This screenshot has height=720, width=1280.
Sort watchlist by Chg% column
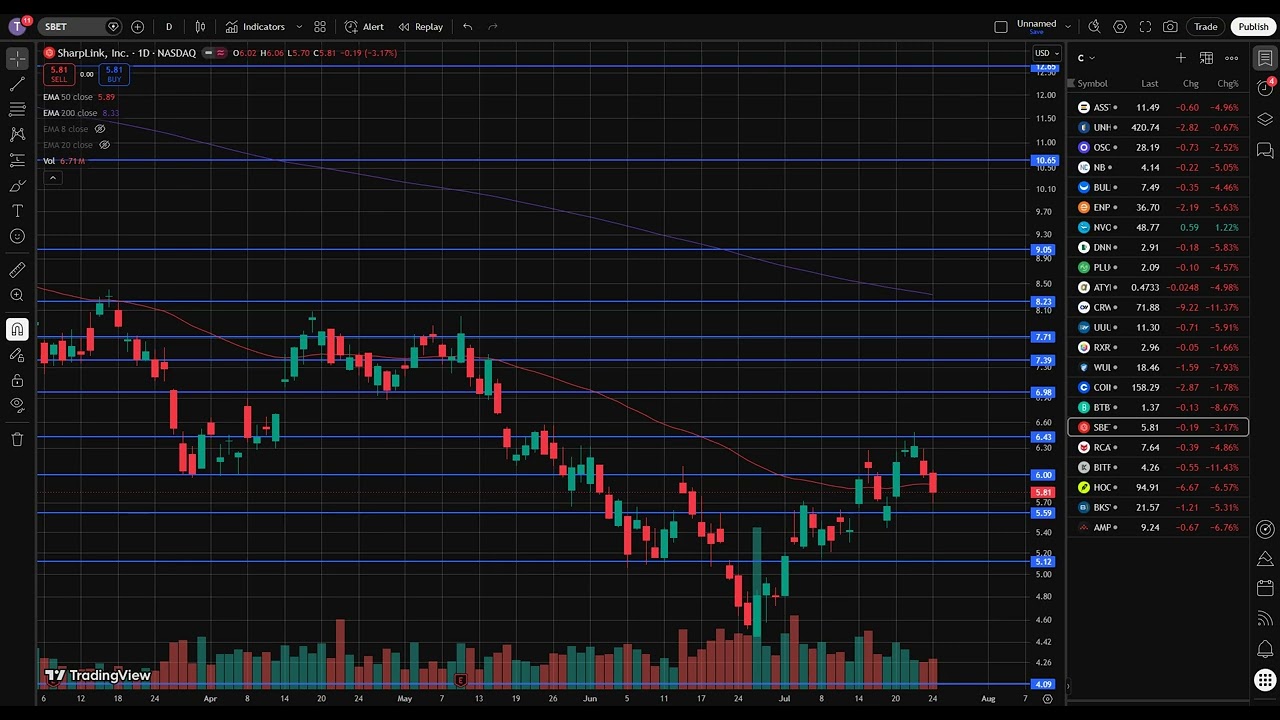pos(1227,84)
